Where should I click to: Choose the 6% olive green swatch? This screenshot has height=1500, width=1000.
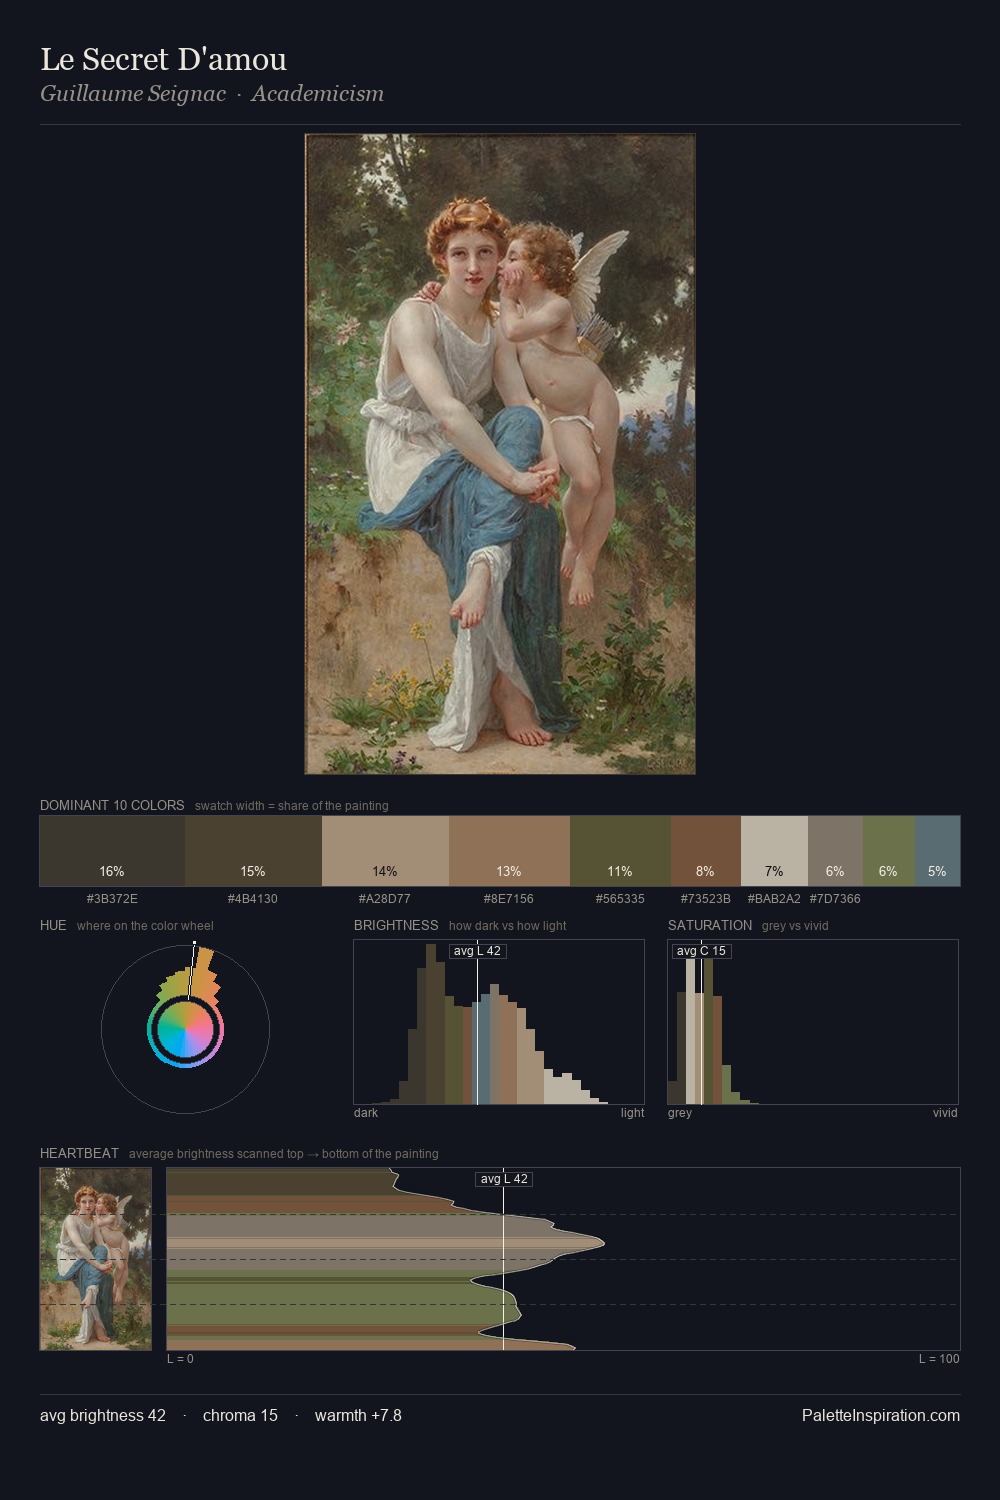(889, 851)
